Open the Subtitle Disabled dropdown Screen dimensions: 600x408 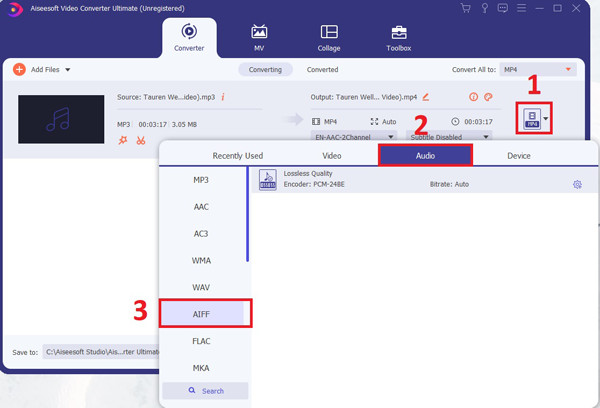tap(448, 137)
